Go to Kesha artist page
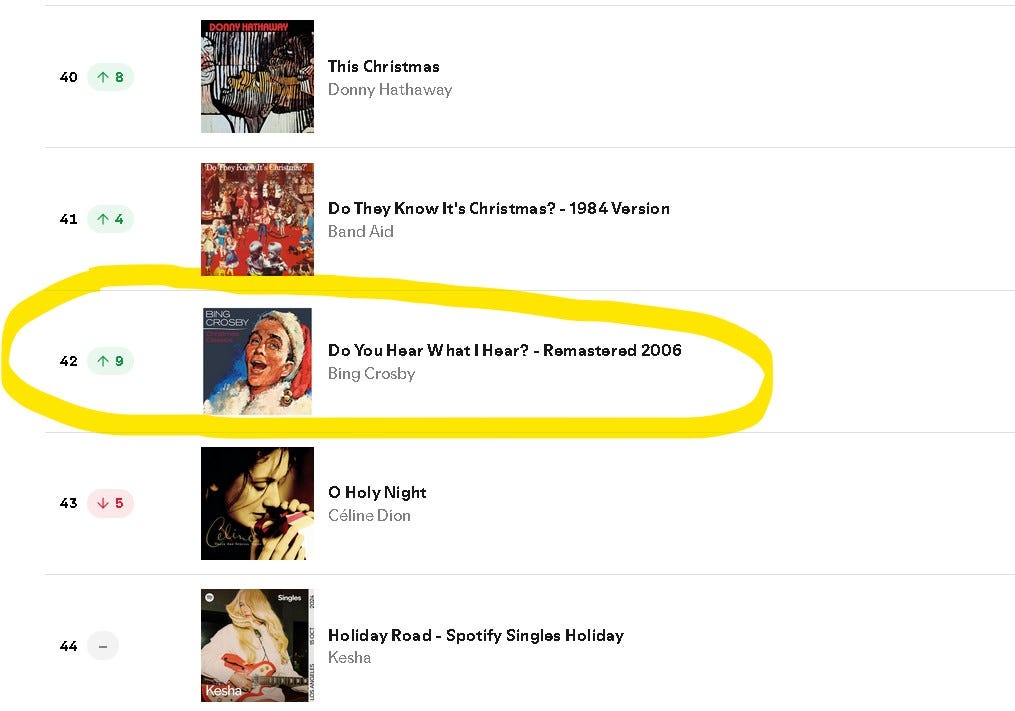This screenshot has width=1015, height=711. [x=350, y=658]
